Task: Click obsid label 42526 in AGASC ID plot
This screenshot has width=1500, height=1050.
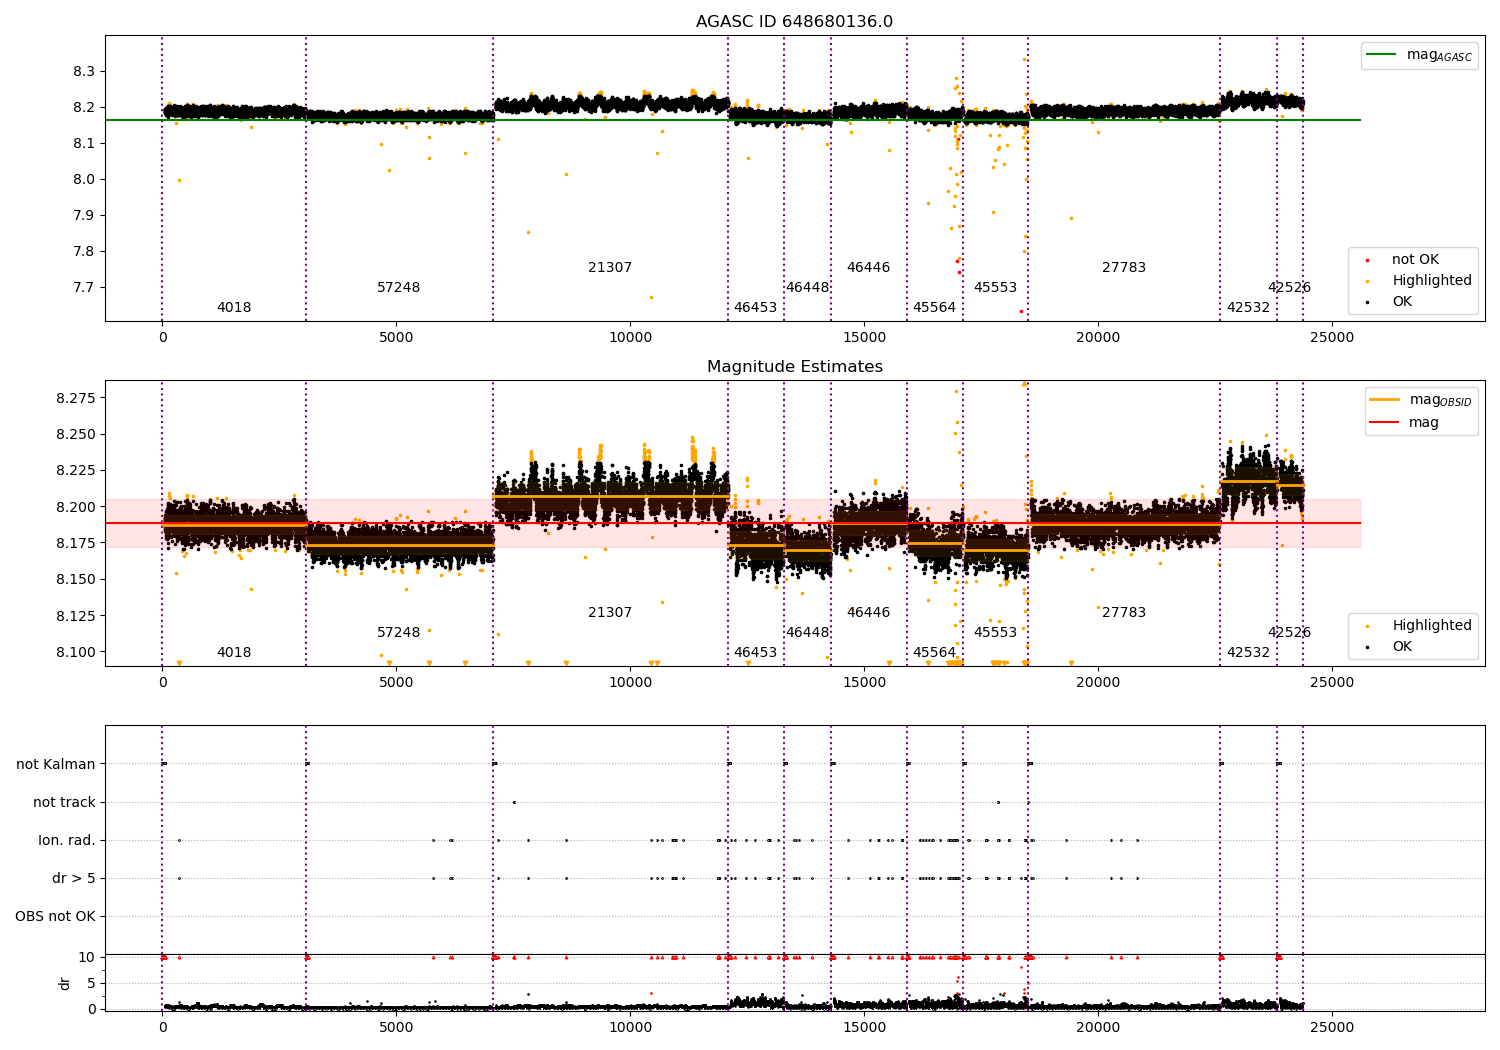Action: click(x=1289, y=288)
